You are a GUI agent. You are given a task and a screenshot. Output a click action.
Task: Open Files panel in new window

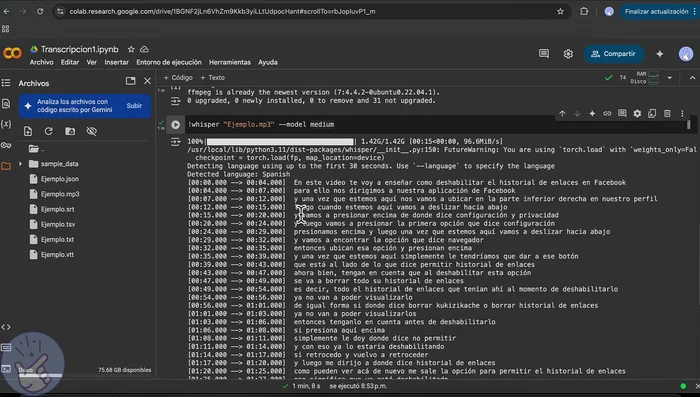130,81
